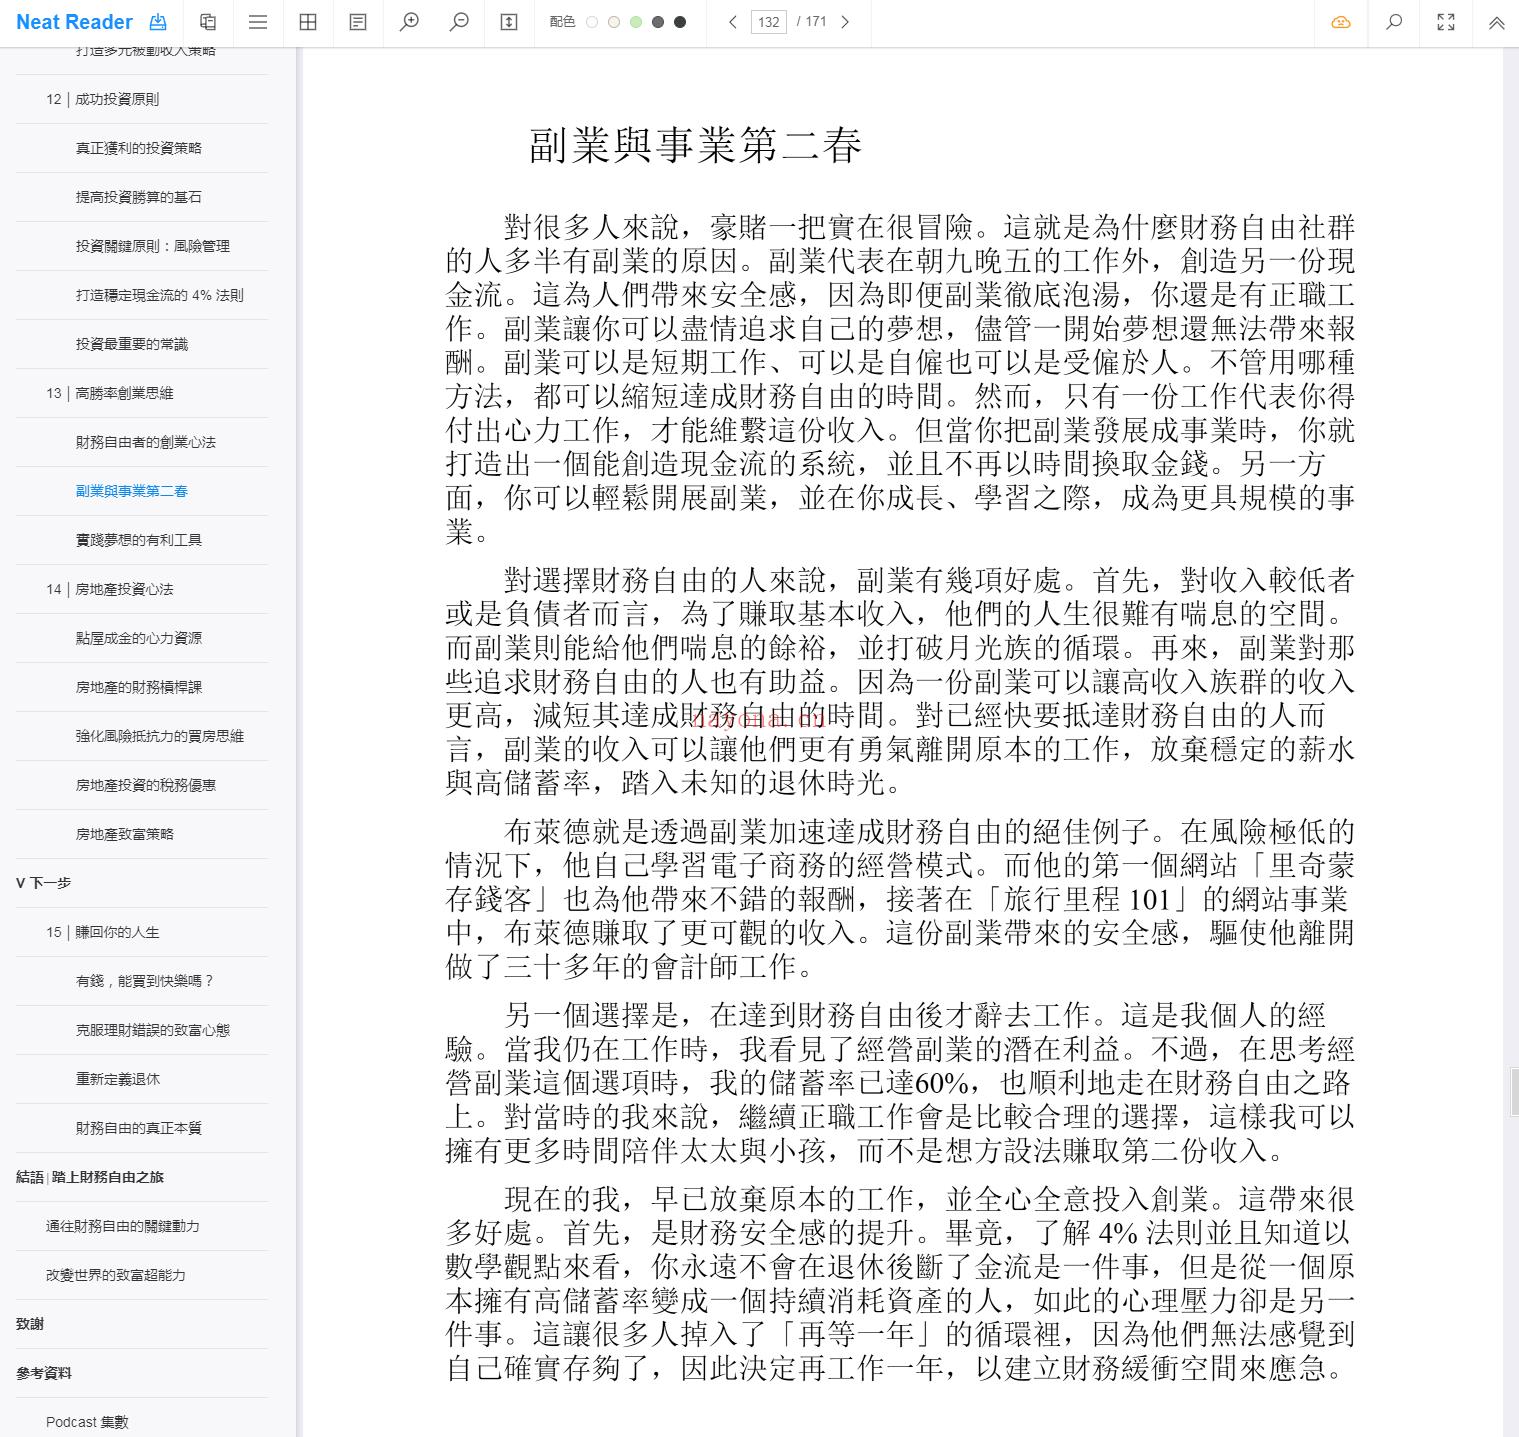Screen dimensions: 1519x1437
Task: Click the grid layout icon
Action: tap(308, 22)
